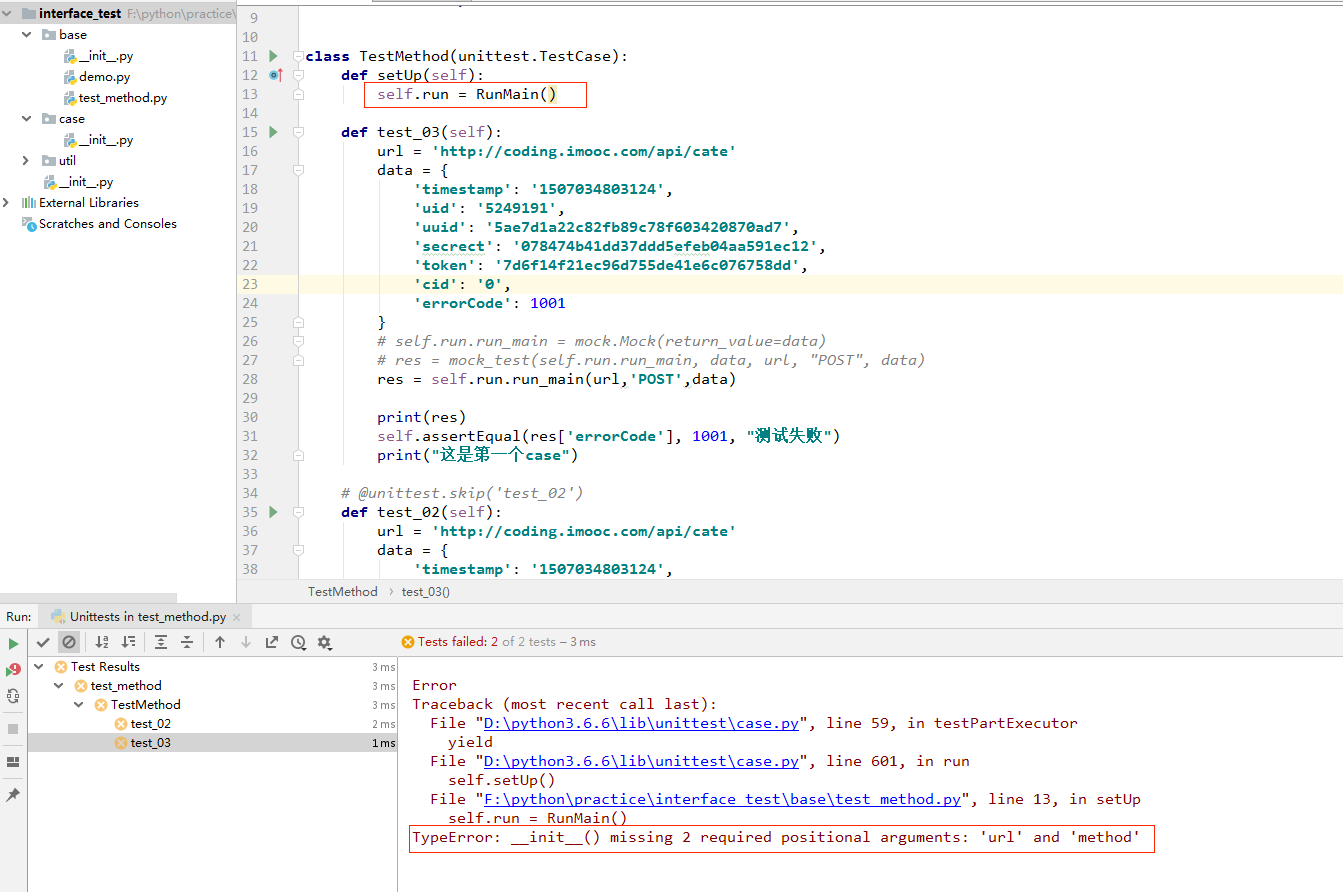Screen dimensions: 1343x892
Task: Click the res = self.run.run_main line
Action: [x=556, y=380]
